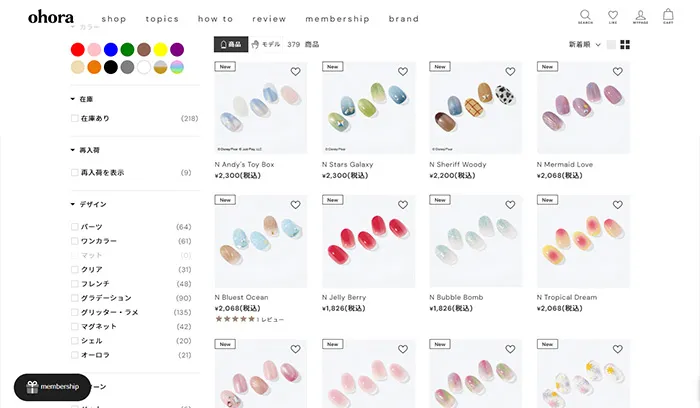Open the Like heart icon in header

click(613, 17)
